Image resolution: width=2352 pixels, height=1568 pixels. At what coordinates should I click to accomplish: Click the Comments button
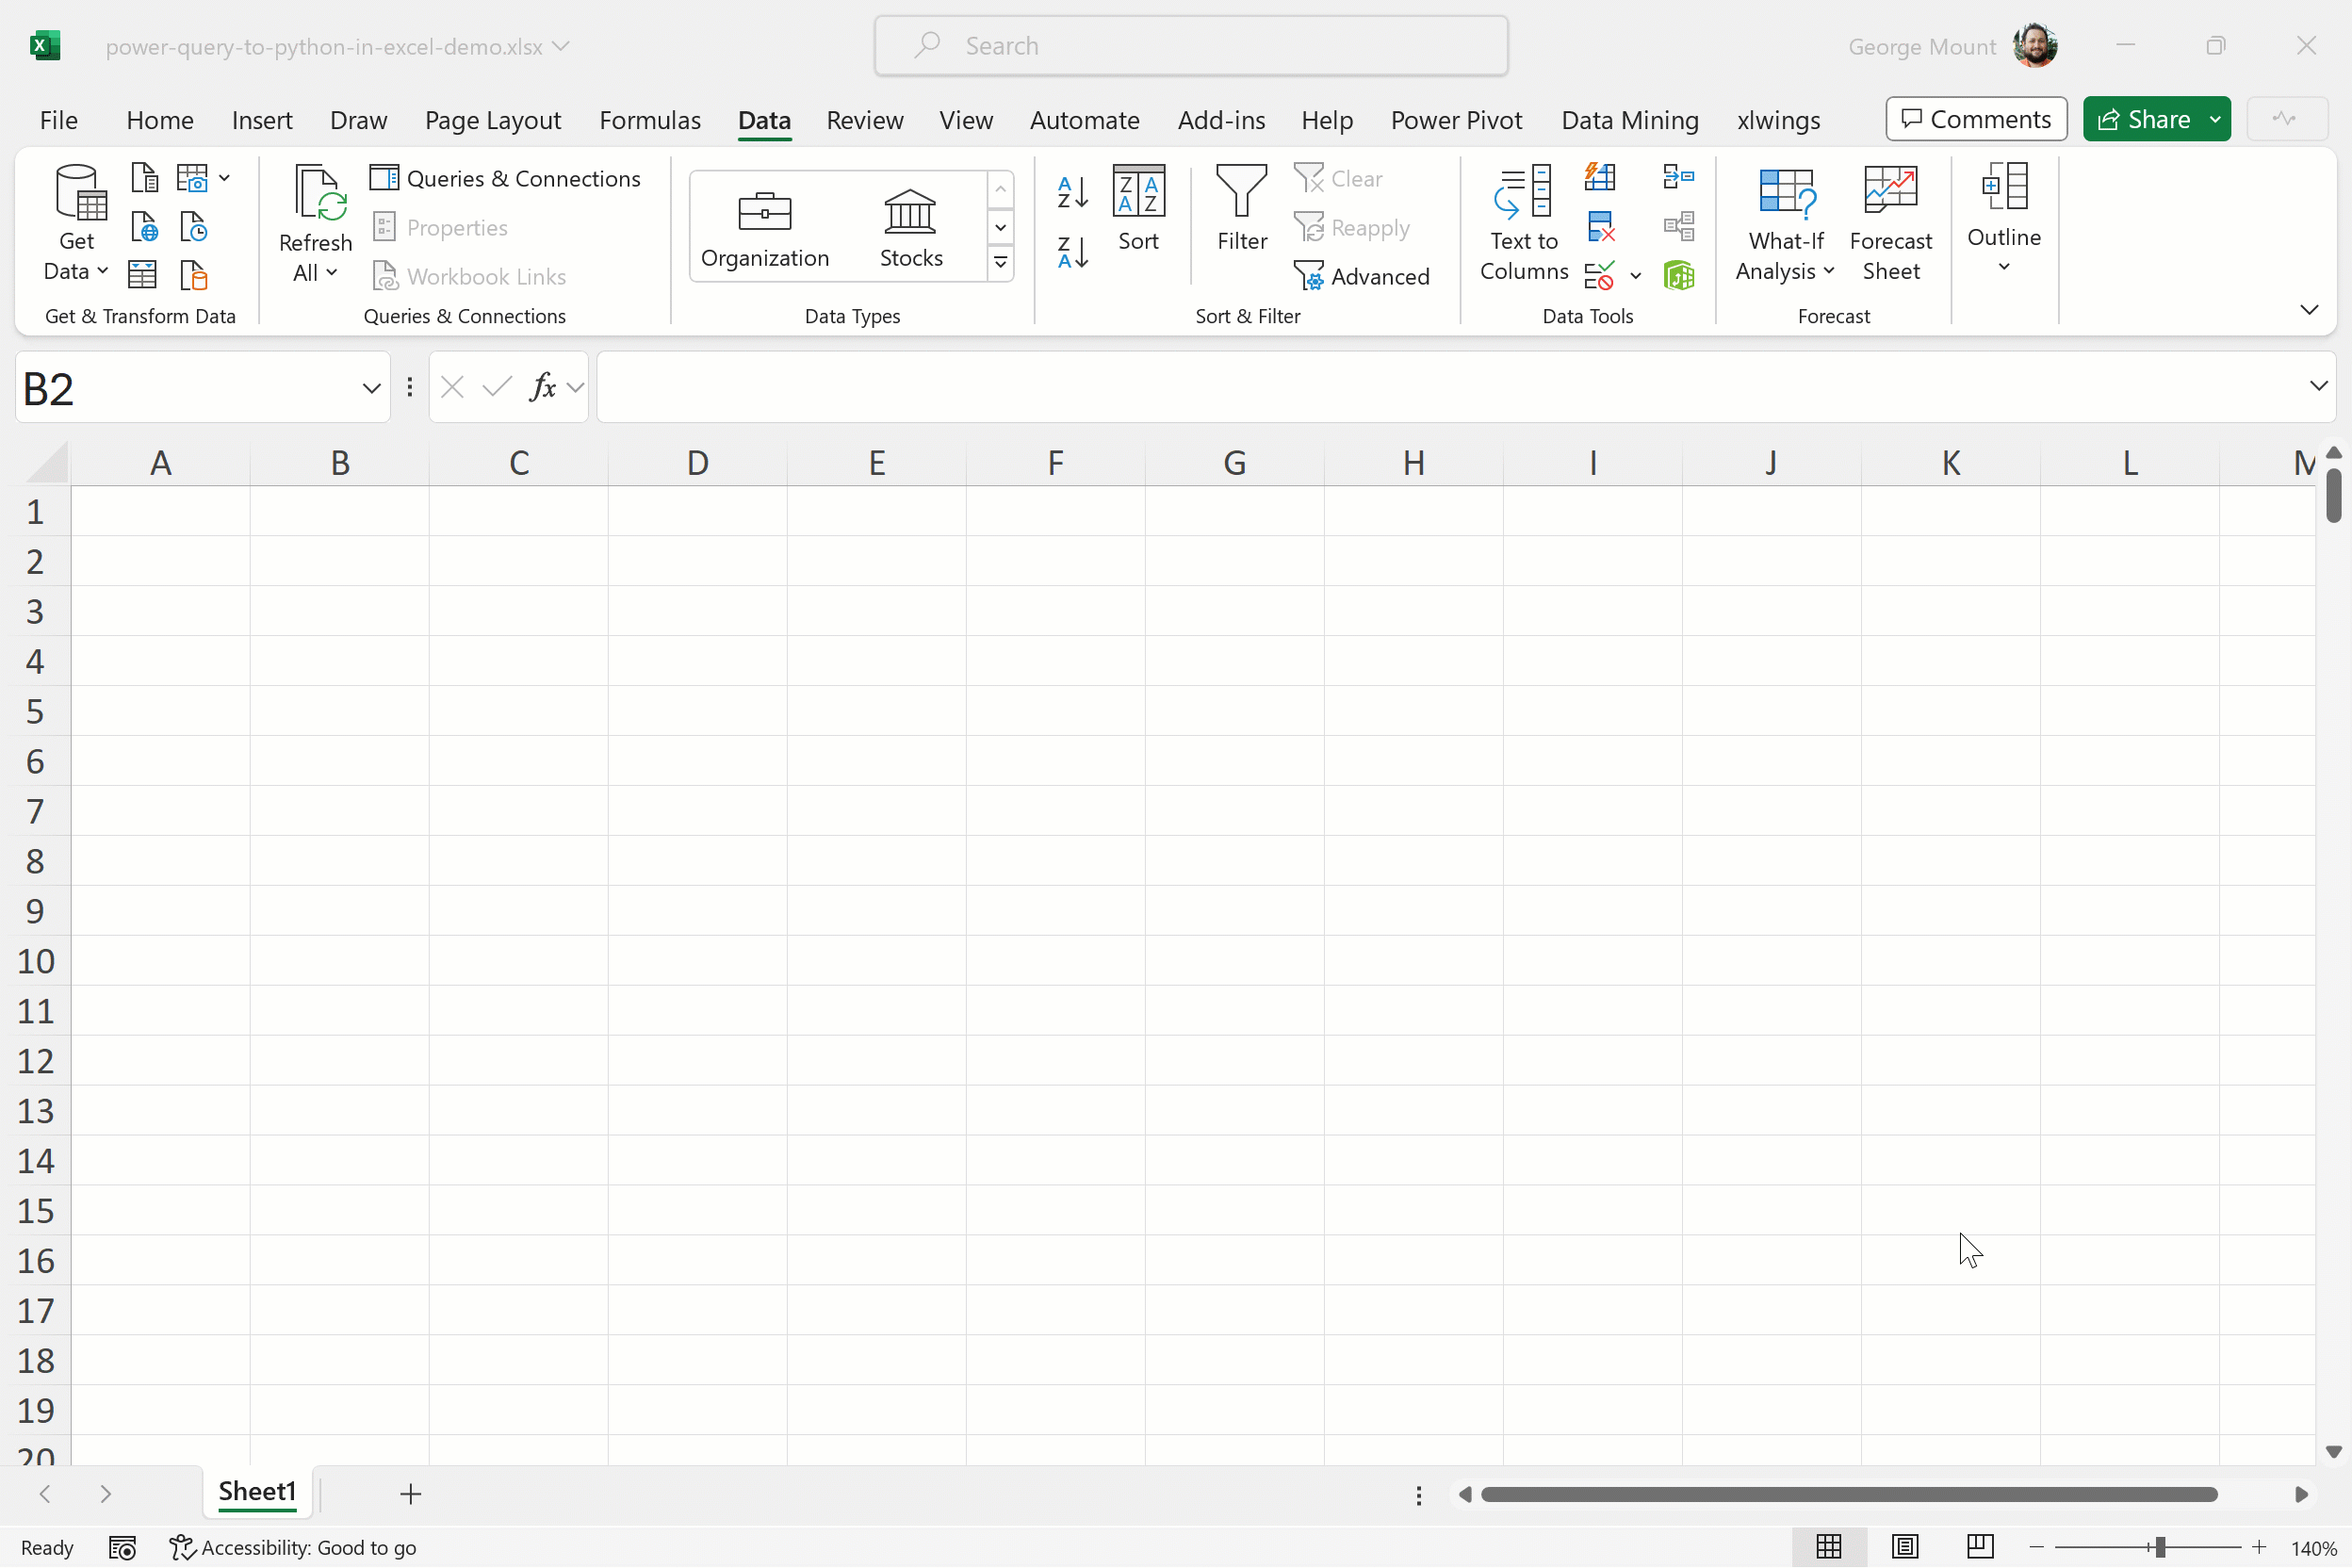[x=1976, y=119]
